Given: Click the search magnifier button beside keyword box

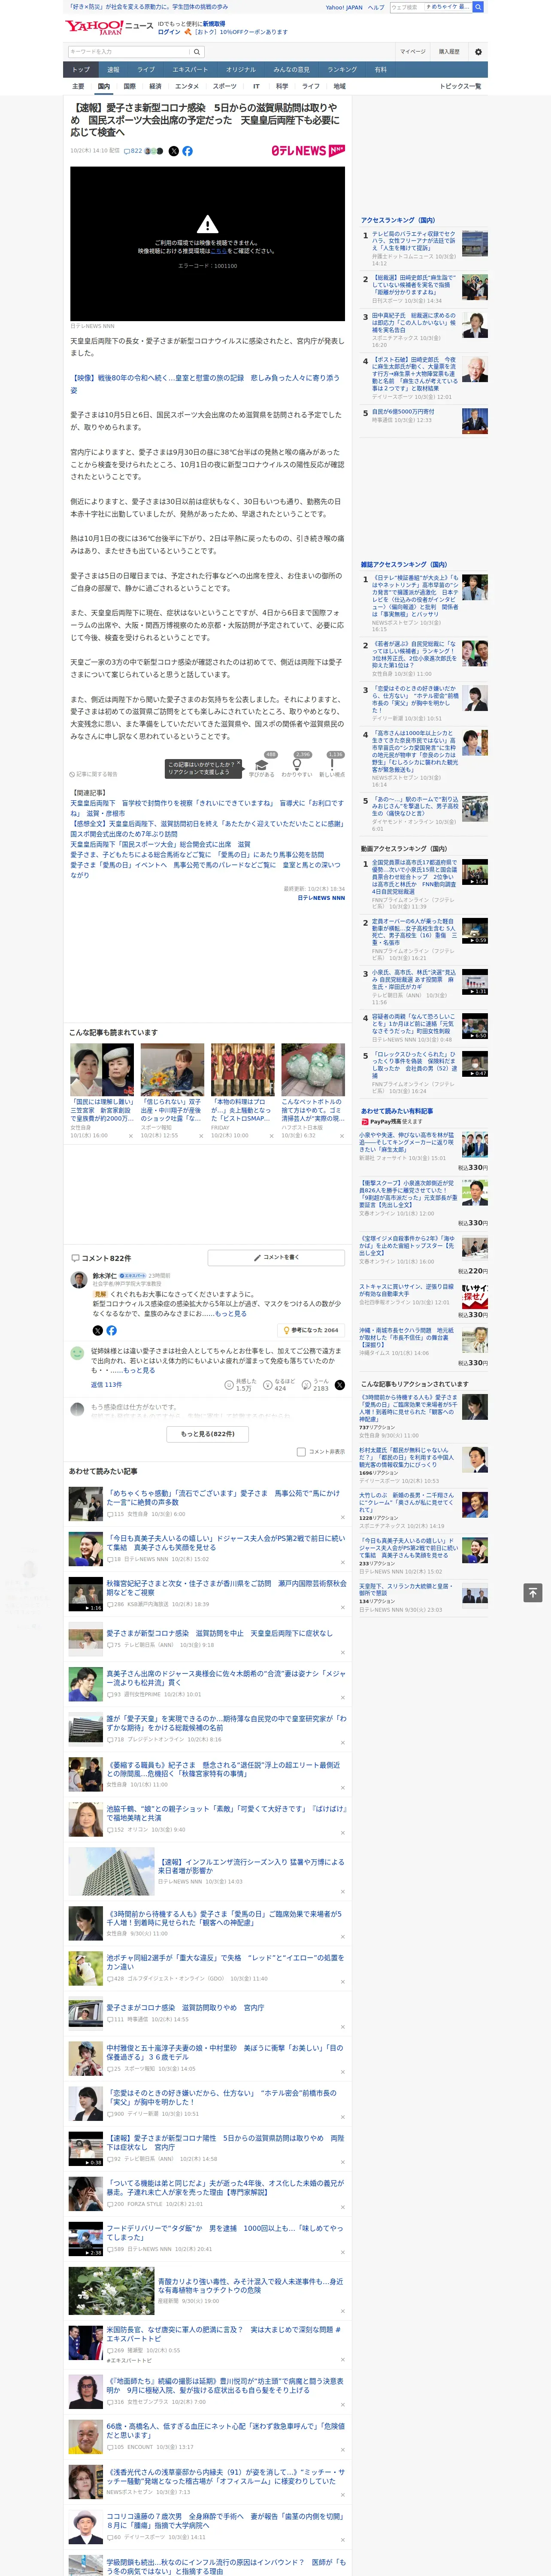Looking at the screenshot, I should [x=197, y=51].
